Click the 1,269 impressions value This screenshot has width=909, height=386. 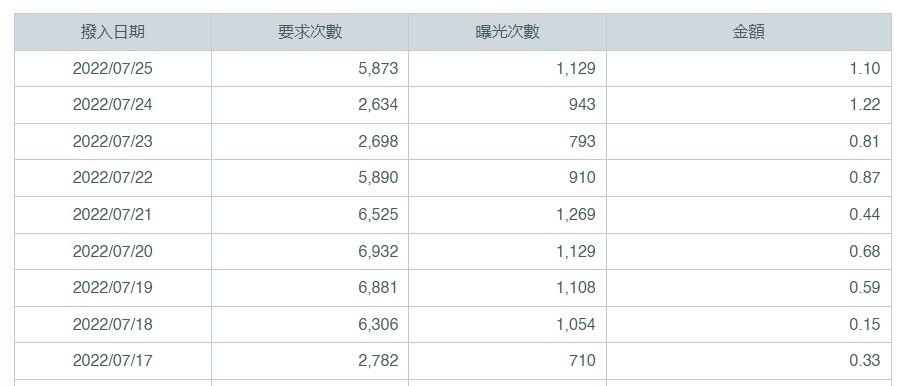(576, 214)
